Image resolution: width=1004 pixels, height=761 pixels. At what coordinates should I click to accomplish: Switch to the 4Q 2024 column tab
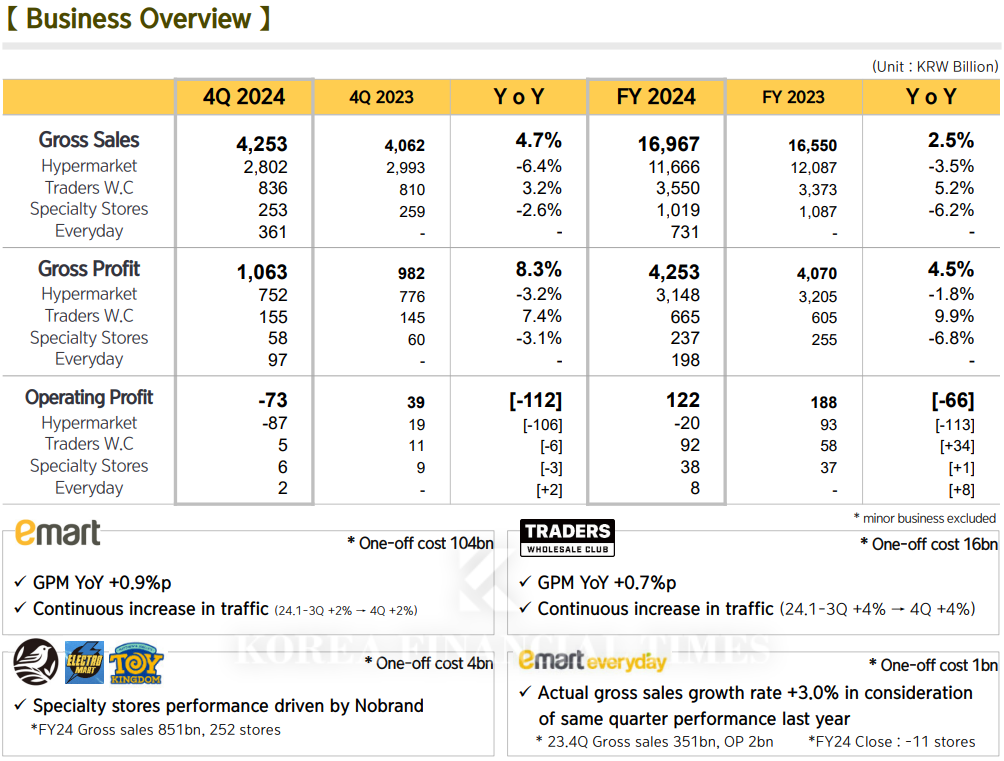(x=244, y=96)
